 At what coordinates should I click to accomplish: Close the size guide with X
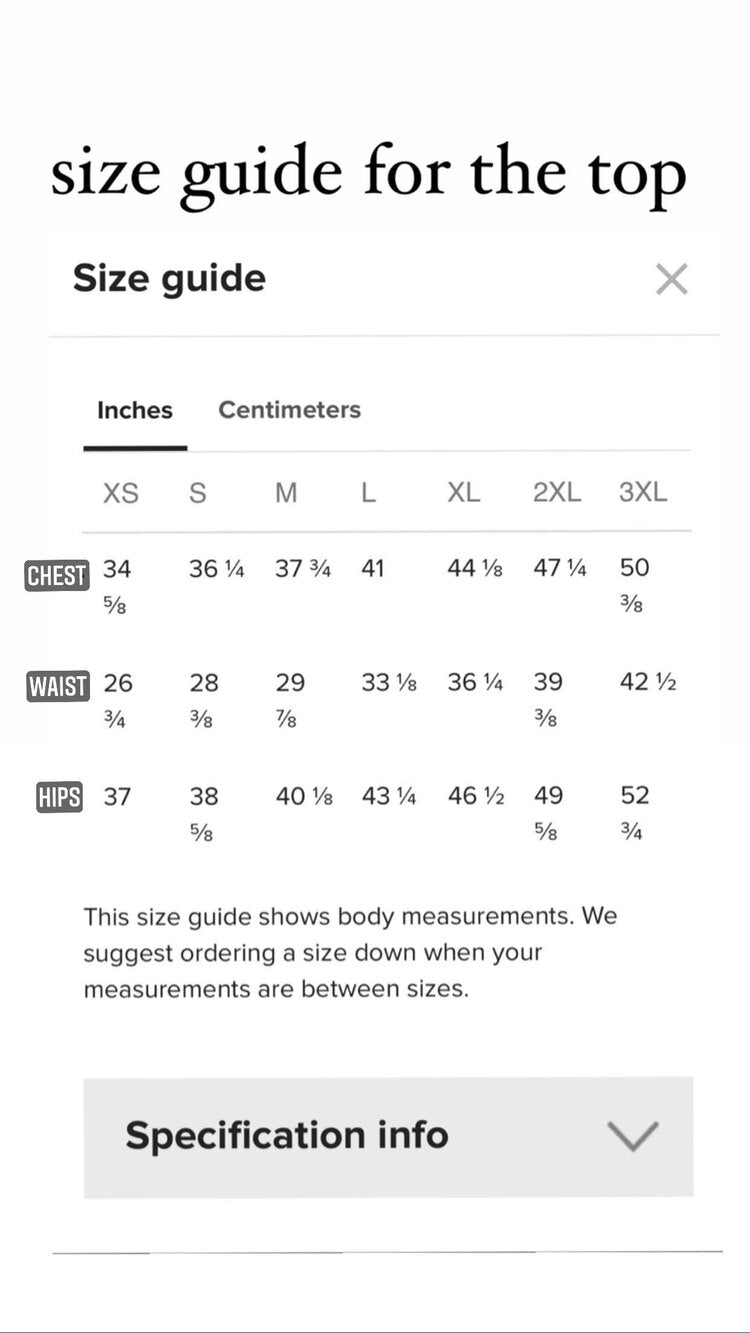click(x=671, y=279)
